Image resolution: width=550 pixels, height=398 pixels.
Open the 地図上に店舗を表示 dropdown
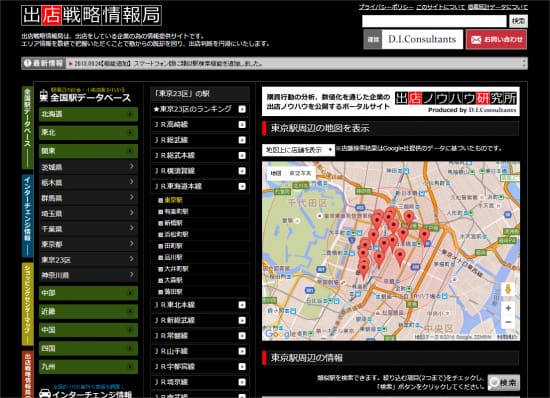click(x=299, y=150)
